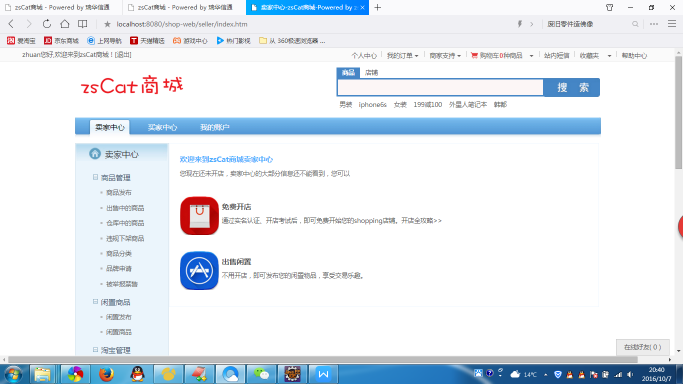Open the browser hamburger menu
This screenshot has height=384, width=683.
point(672,24)
